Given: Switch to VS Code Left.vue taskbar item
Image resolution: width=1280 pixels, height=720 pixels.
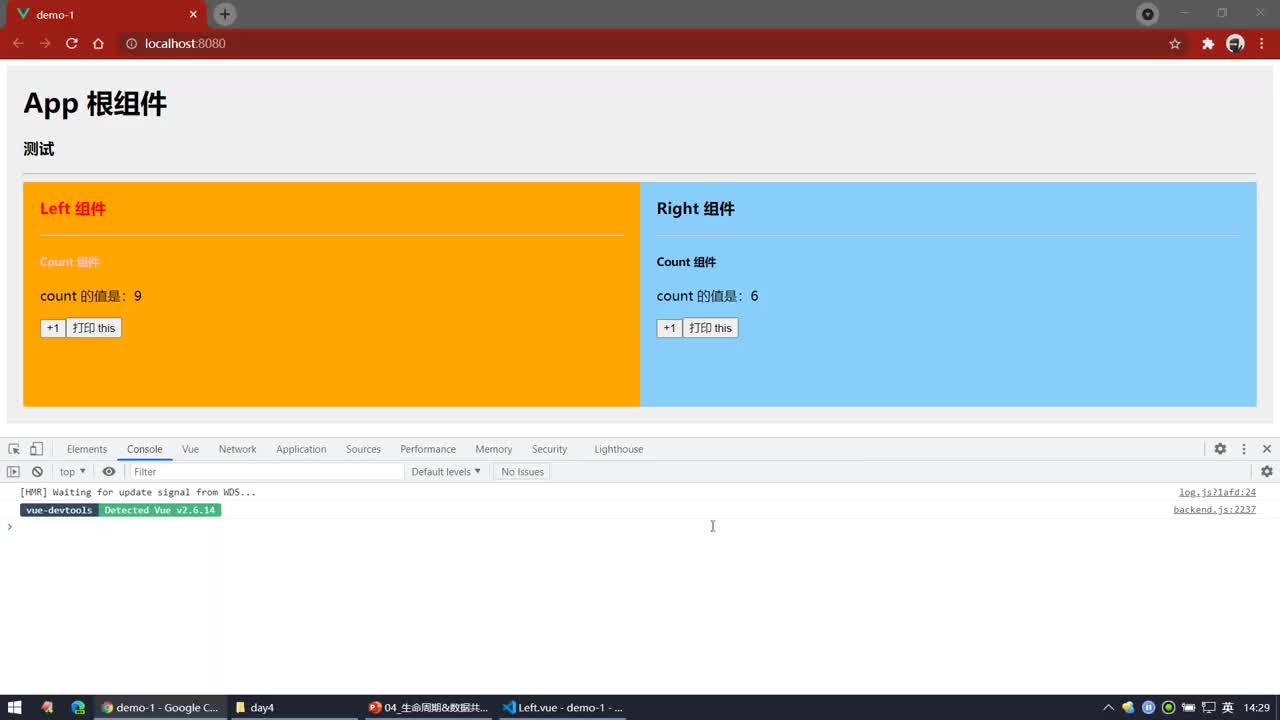Looking at the screenshot, I should coord(562,707).
